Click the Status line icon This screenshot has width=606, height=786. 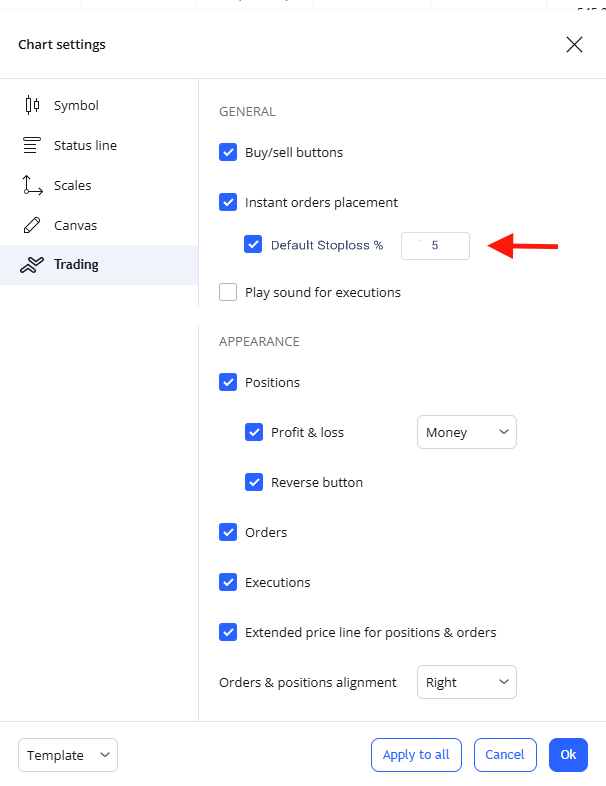33,145
